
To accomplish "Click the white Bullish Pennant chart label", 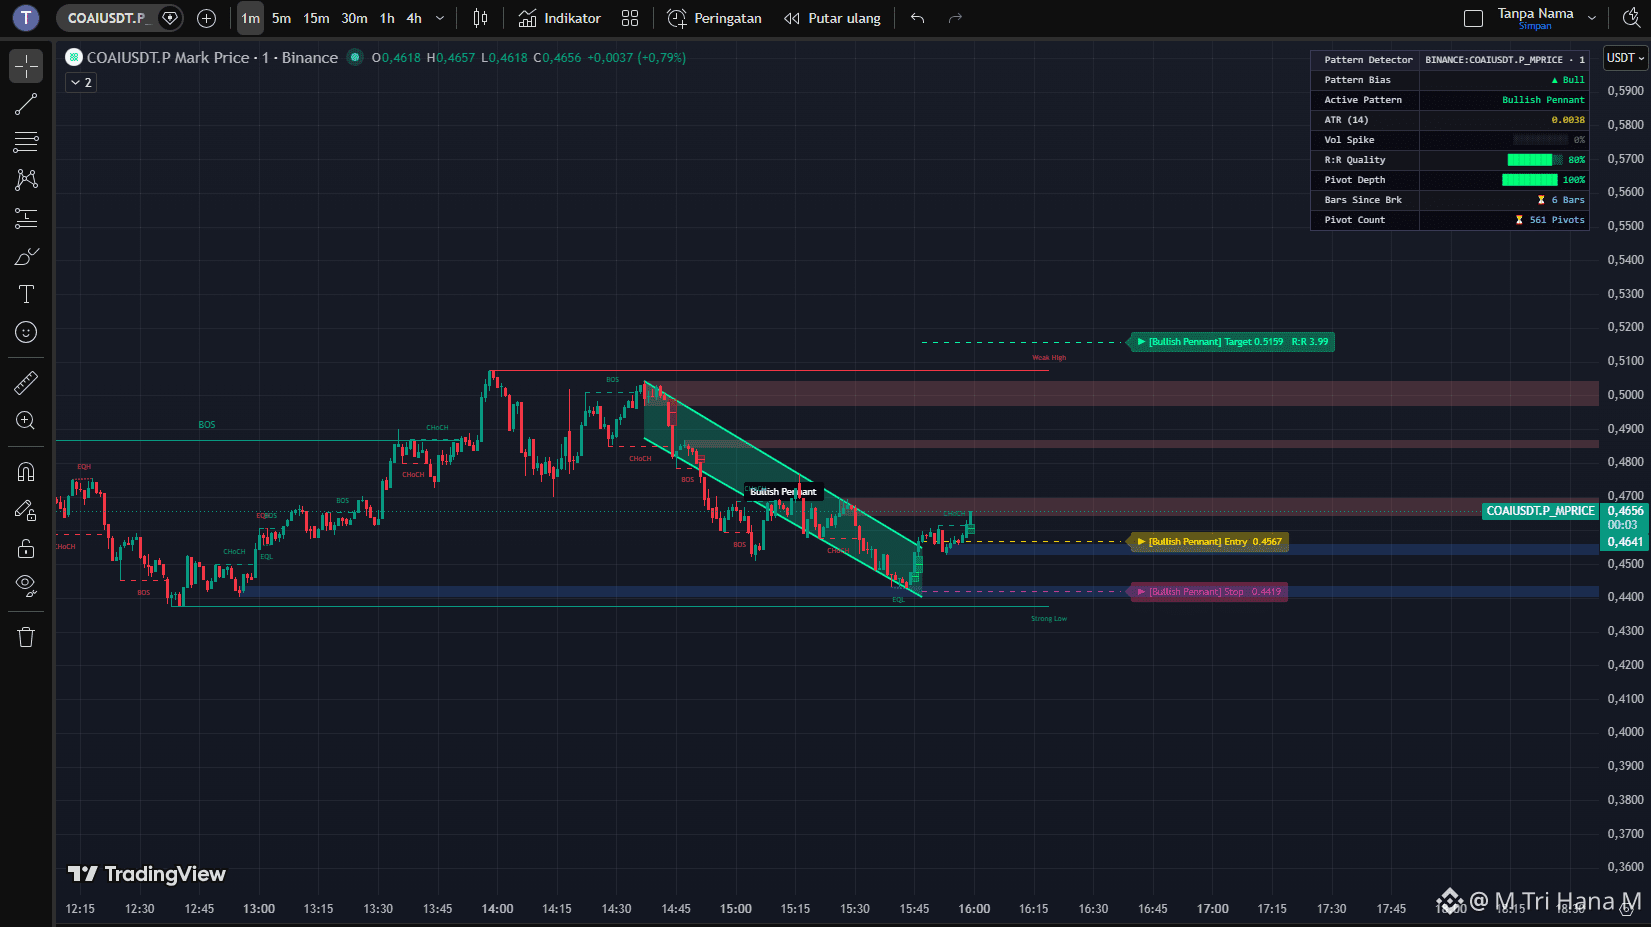I will (784, 492).
